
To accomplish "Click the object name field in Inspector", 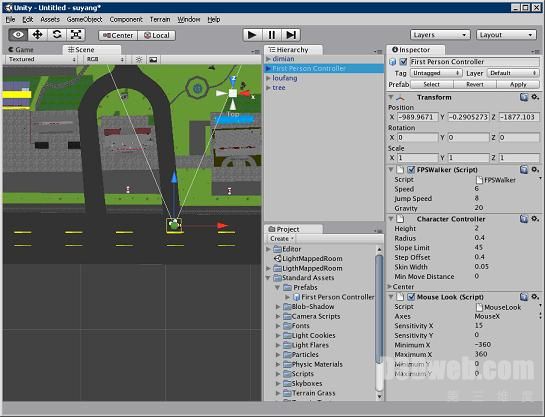I will (474, 62).
